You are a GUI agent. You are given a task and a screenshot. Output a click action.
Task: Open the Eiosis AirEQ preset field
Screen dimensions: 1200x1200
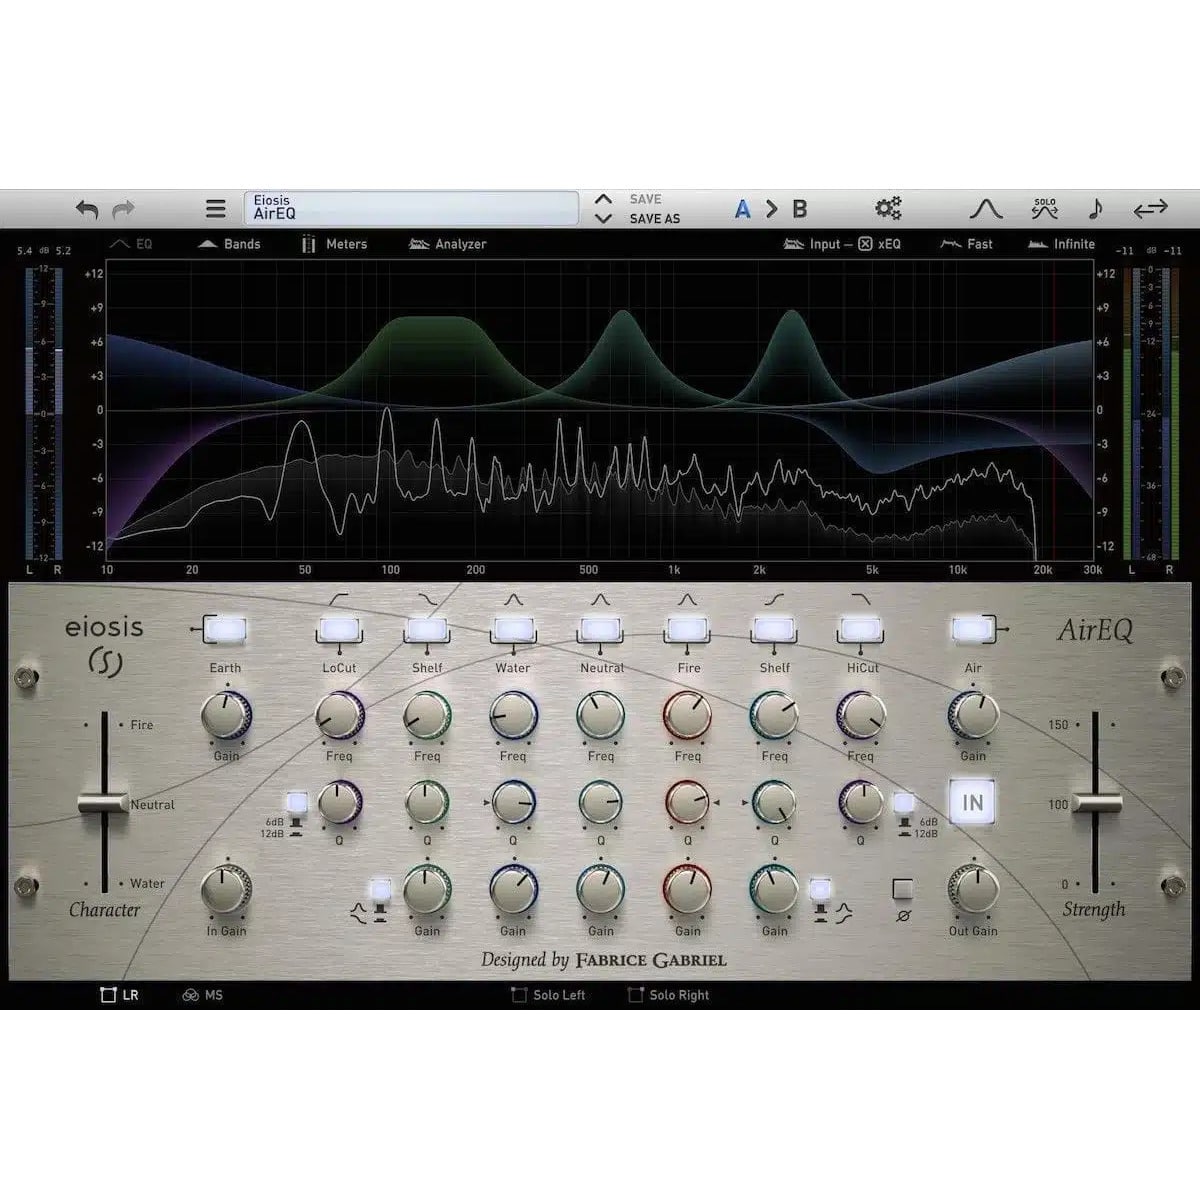[411, 208]
